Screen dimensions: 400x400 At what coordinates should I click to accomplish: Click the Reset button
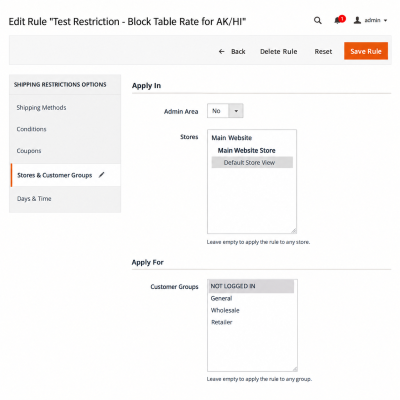323,51
